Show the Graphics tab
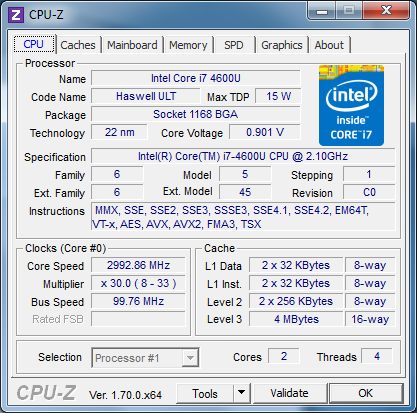The image size is (417, 413). (x=282, y=45)
